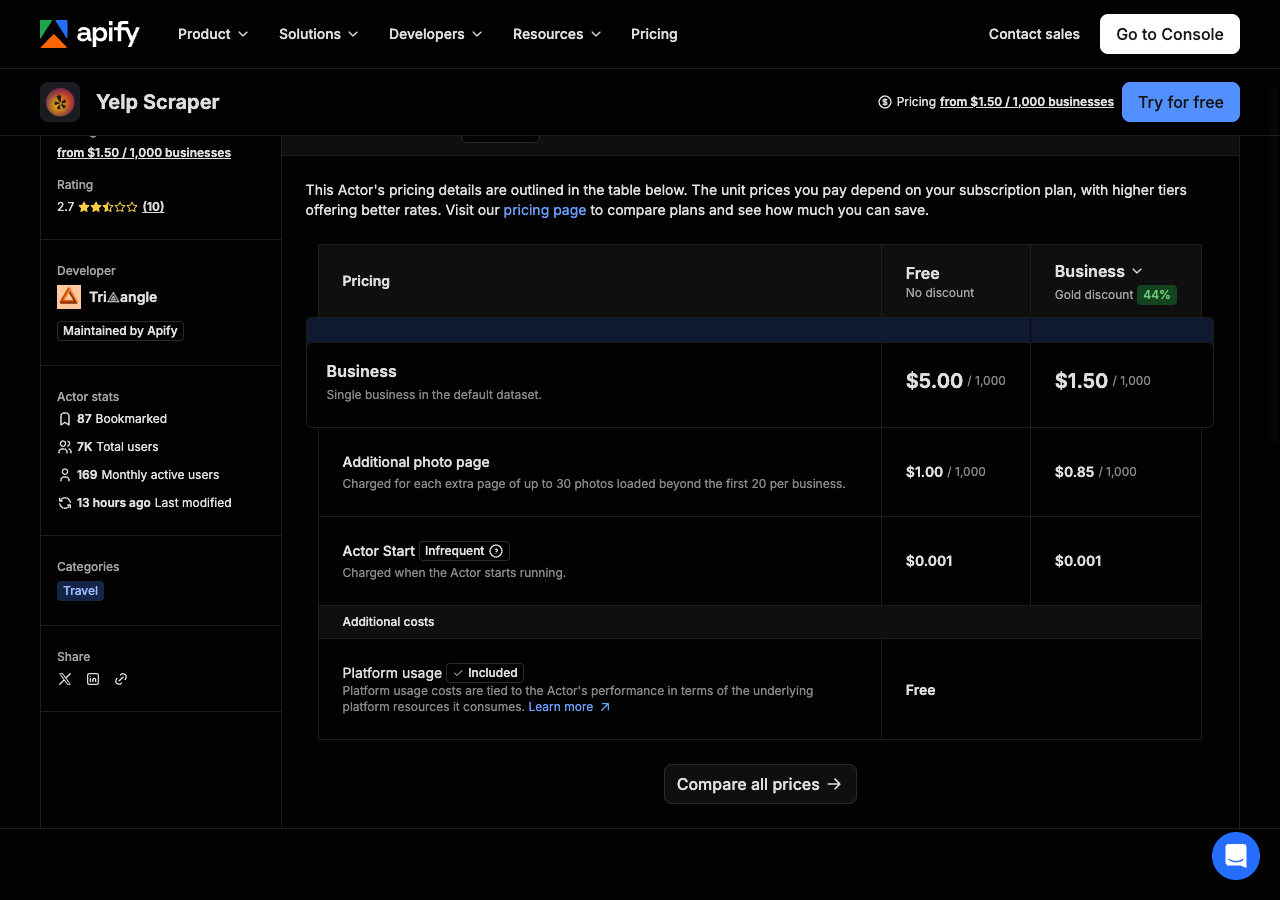This screenshot has width=1280, height=900.
Task: Click the header "from $1.50 / 1,000 businesses" link
Action: click(1027, 102)
